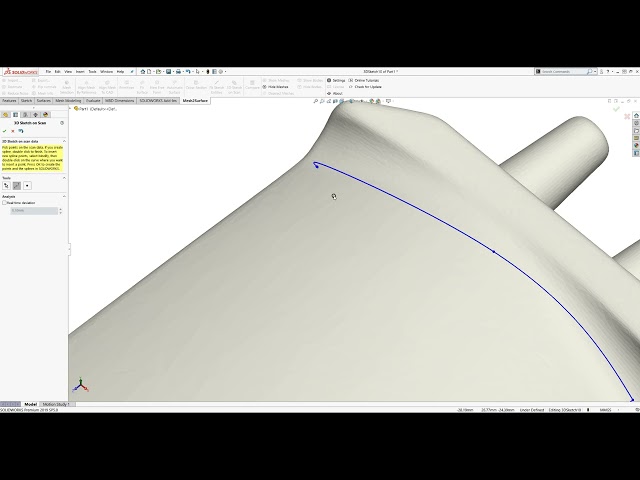
Task: Open the View menu
Action: point(68,71)
